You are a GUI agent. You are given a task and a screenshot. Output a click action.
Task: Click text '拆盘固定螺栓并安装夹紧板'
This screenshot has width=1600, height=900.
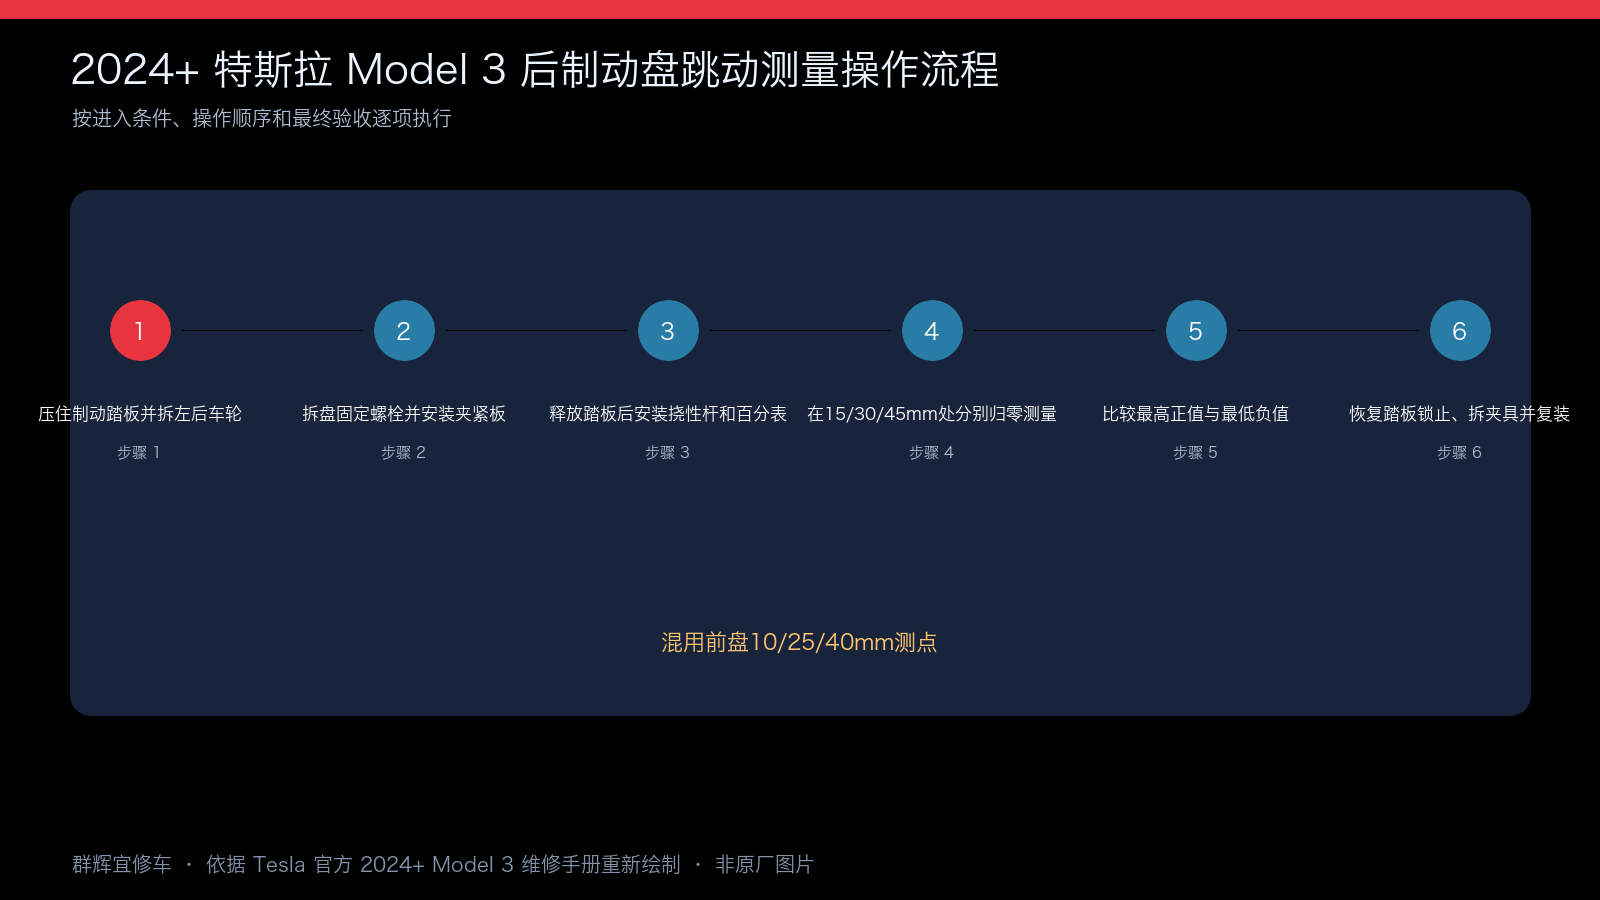(x=404, y=414)
